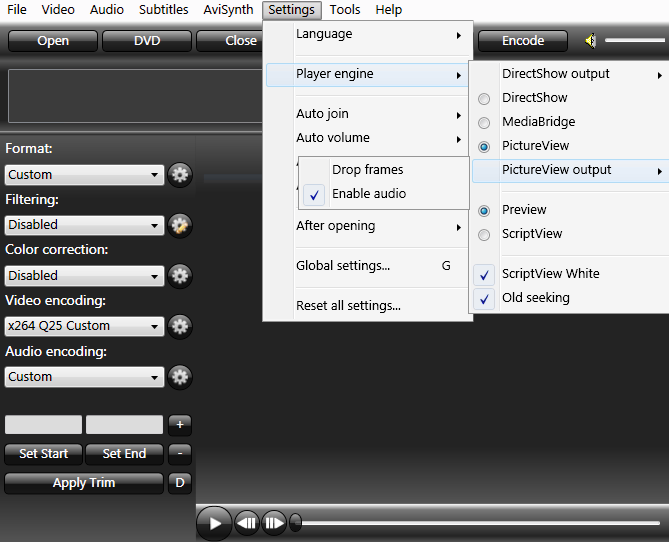Click the Filtering settings wand icon
The height and width of the screenshot is (542, 669).
click(x=180, y=225)
